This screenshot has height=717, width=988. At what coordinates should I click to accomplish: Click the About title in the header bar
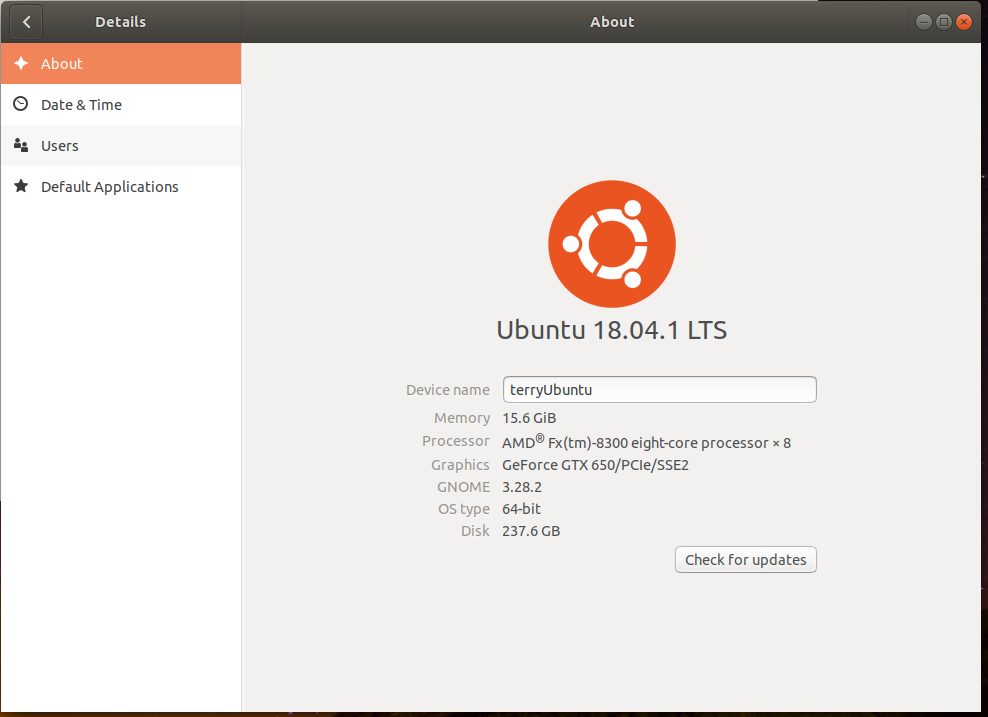click(x=612, y=22)
